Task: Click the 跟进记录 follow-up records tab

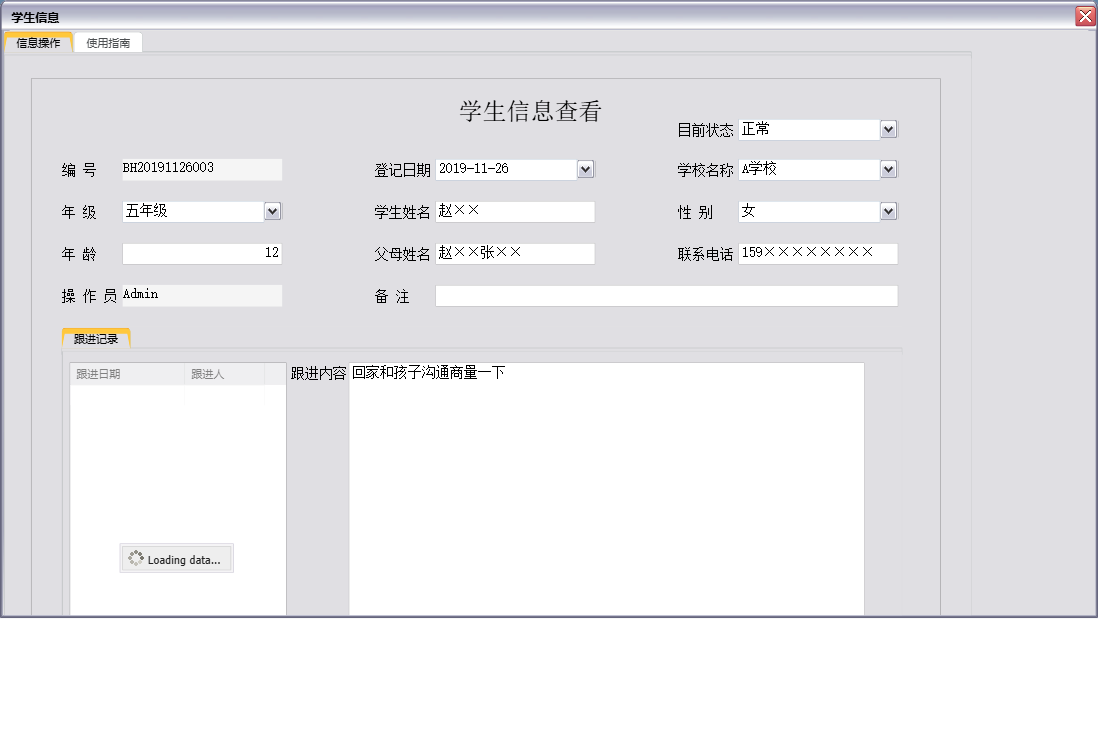Action: tap(97, 337)
